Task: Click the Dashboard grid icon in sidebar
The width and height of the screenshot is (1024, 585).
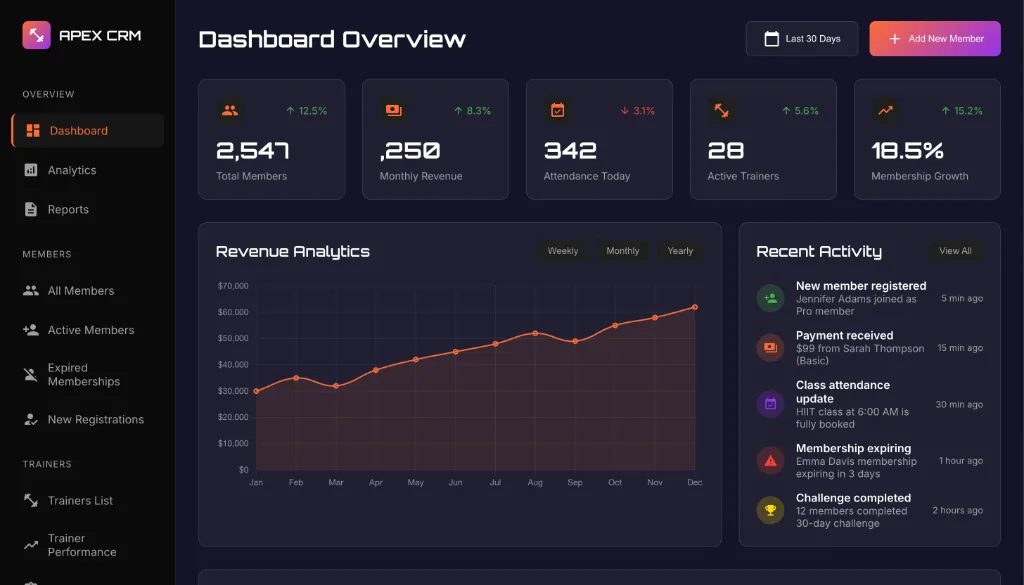Action: coord(33,131)
